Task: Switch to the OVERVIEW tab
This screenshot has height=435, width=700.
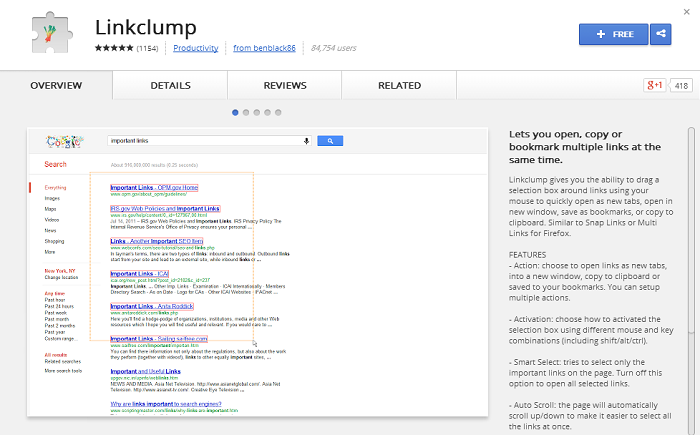Action: tap(56, 85)
